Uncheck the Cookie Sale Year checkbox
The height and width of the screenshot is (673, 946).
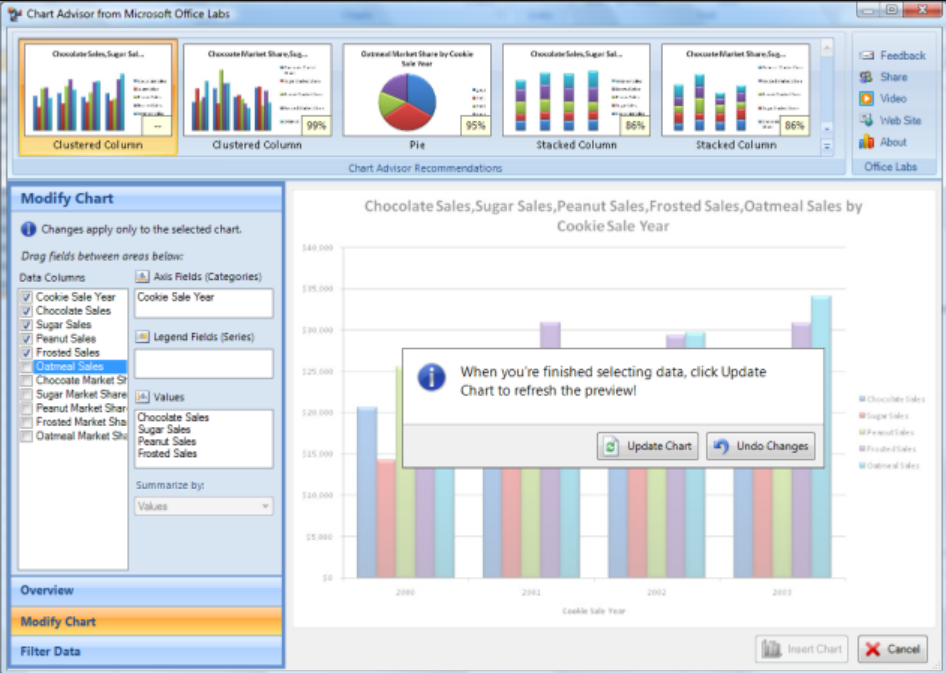(x=27, y=297)
